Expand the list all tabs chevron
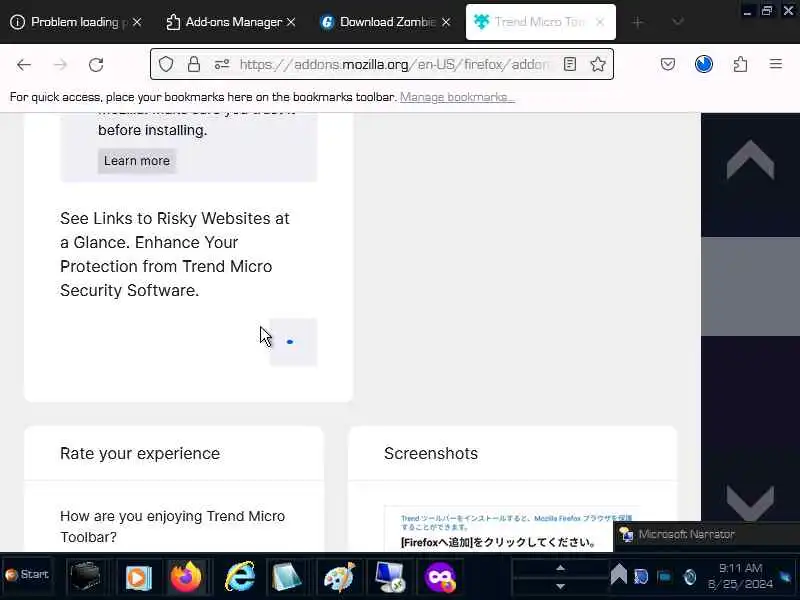The height and width of the screenshot is (600, 800). pos(678,22)
